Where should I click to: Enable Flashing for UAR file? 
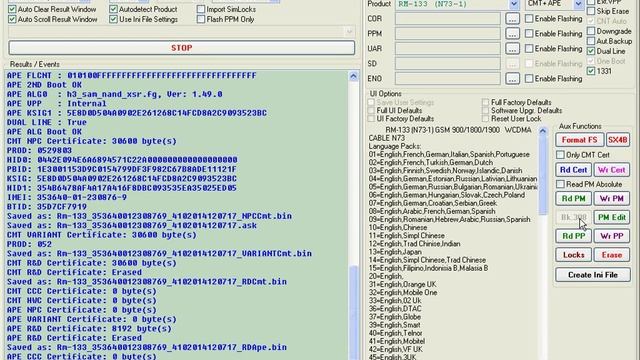click(529, 49)
